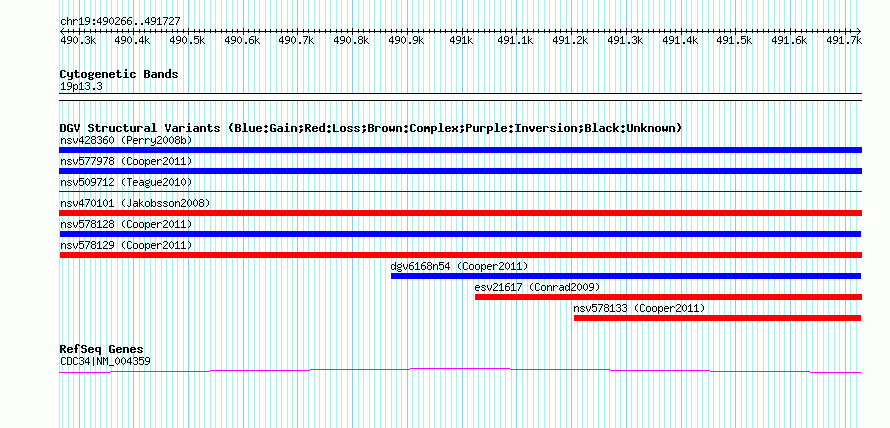Click the nsv509712 (Teague2010) label
The width and height of the screenshot is (890, 428).
click(x=126, y=182)
